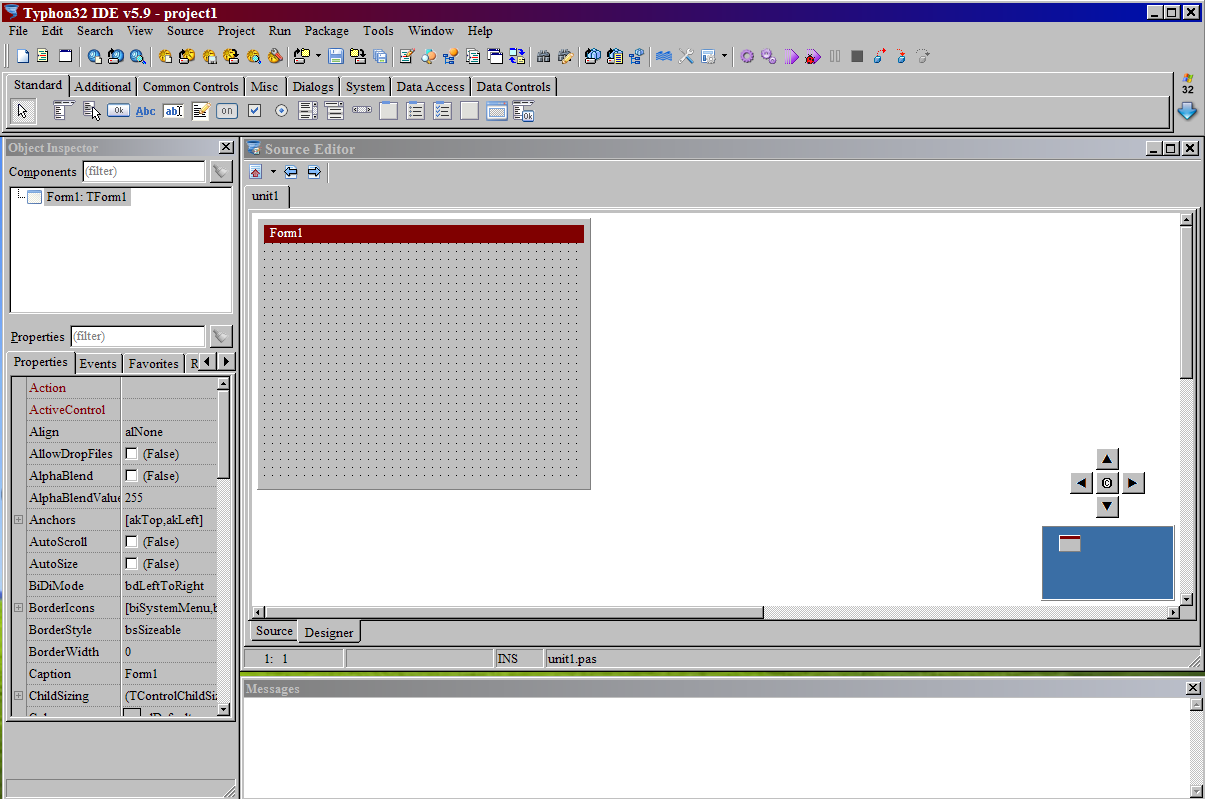Choose the TMemo component icon
Viewport: 1205px width, 799px height.
200,111
